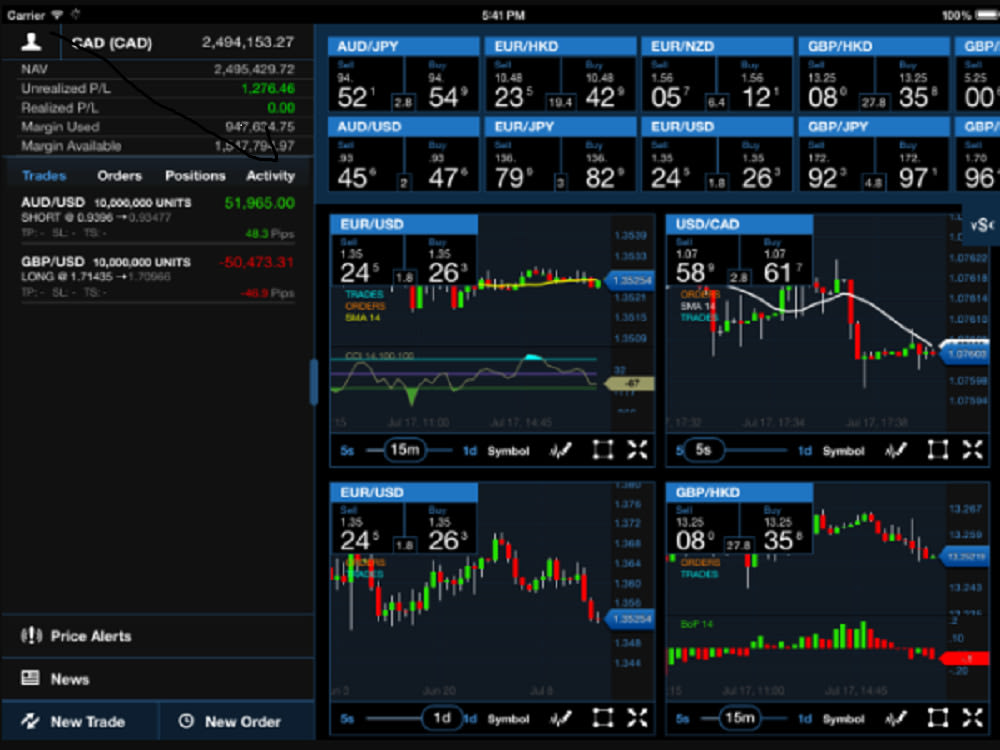The width and height of the screenshot is (1000, 750).
Task: Open the Symbol selector on EUR/USD chart
Action: click(x=508, y=450)
